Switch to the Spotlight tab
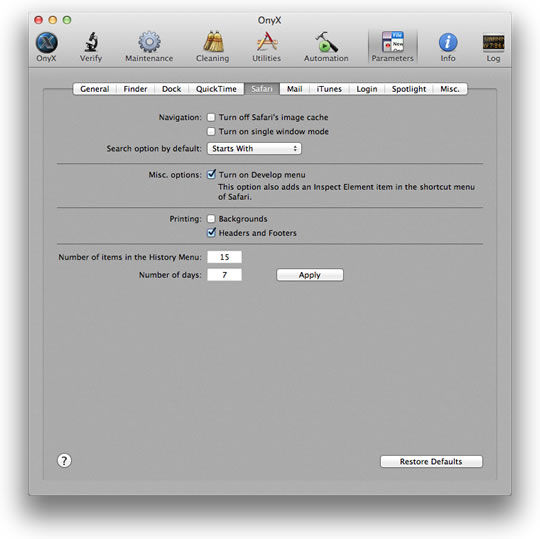This screenshot has width=540, height=539. click(409, 89)
